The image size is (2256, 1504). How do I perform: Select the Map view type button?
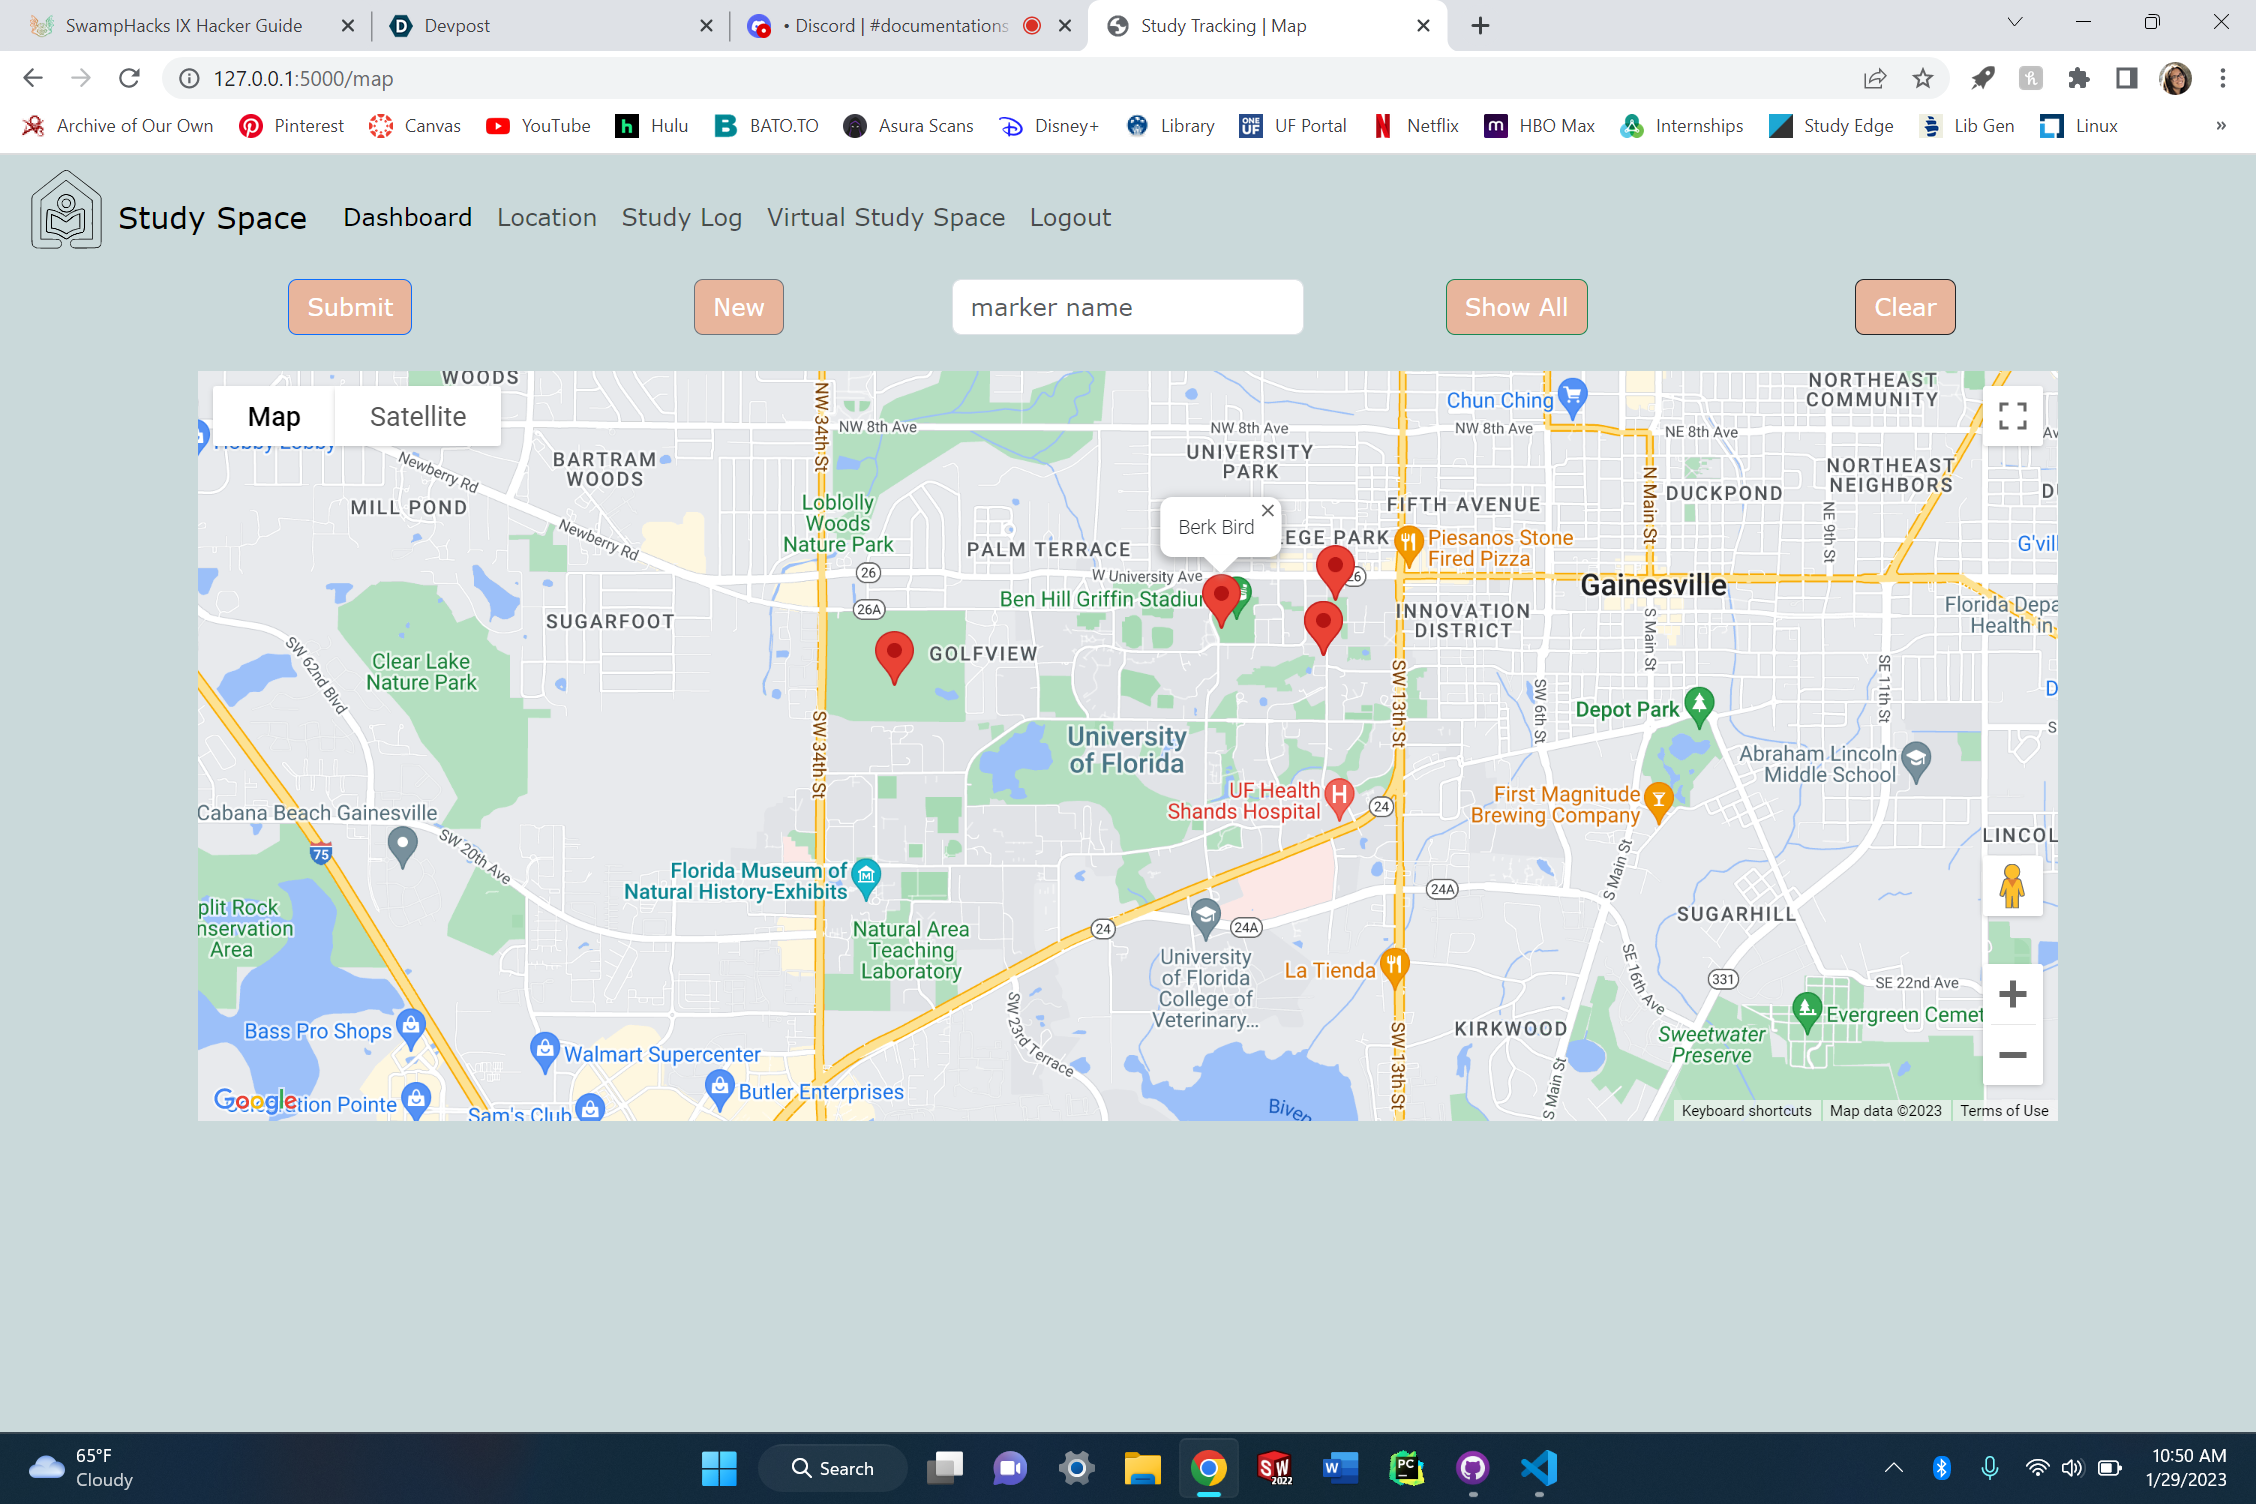point(274,416)
